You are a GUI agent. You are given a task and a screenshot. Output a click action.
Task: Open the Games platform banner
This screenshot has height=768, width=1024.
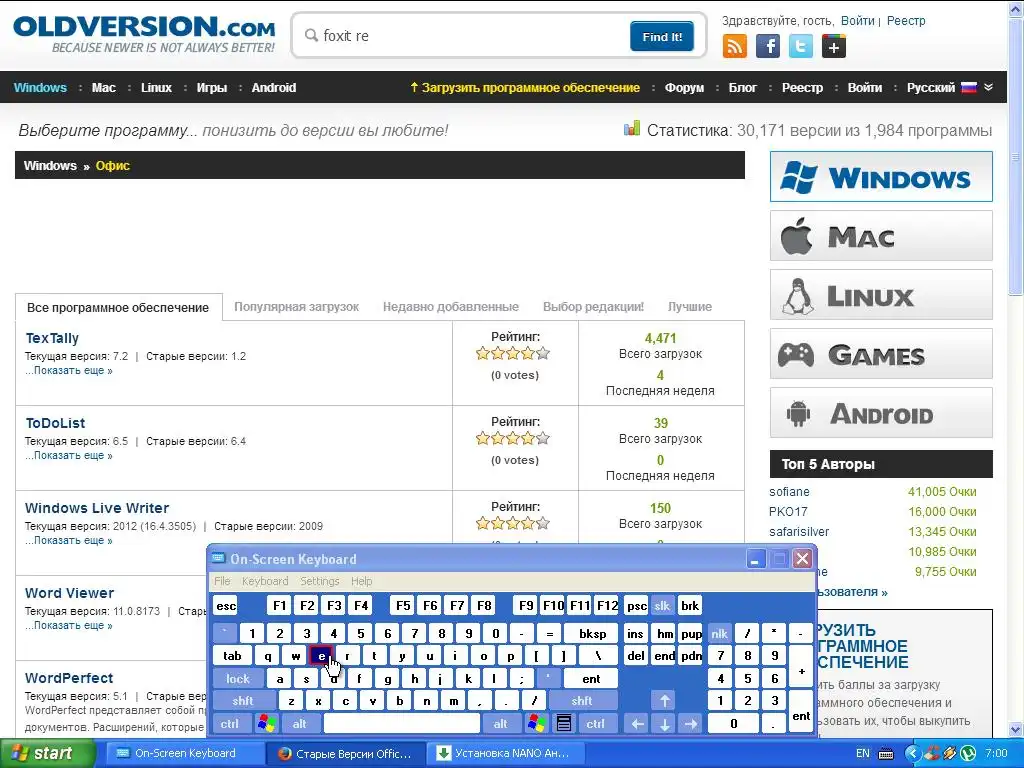(881, 354)
